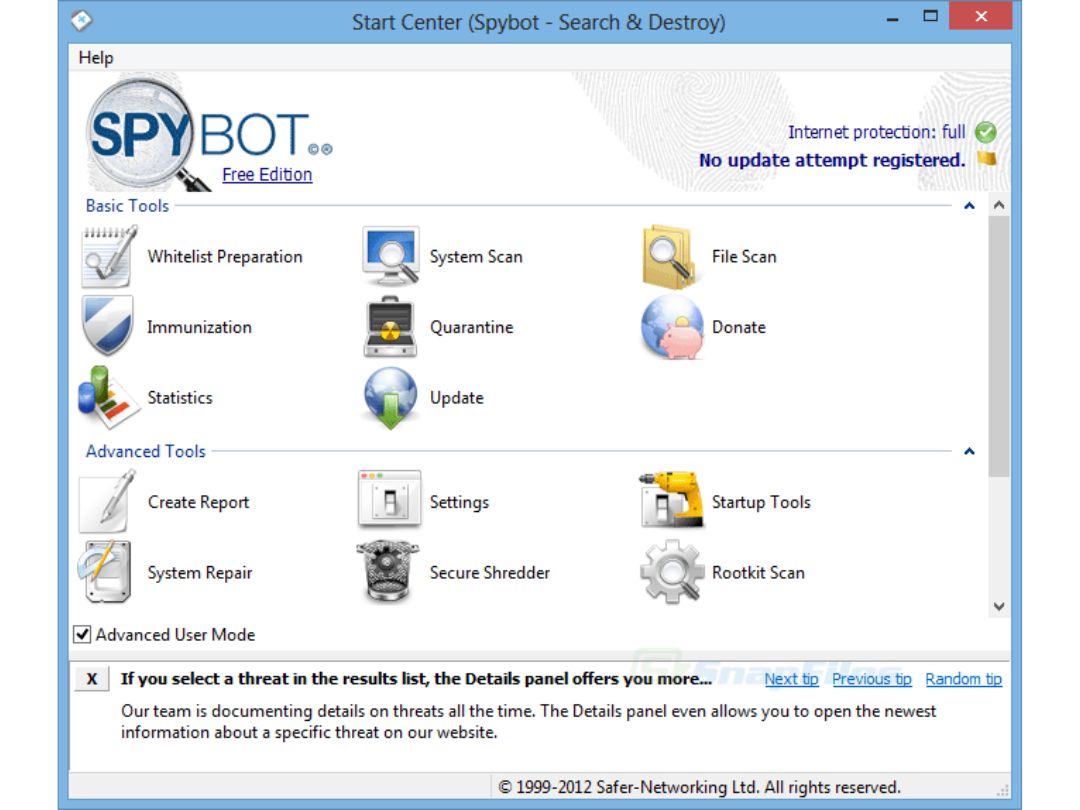Show the Next tip
Viewport: 1080px width, 810px height.
tap(791, 679)
